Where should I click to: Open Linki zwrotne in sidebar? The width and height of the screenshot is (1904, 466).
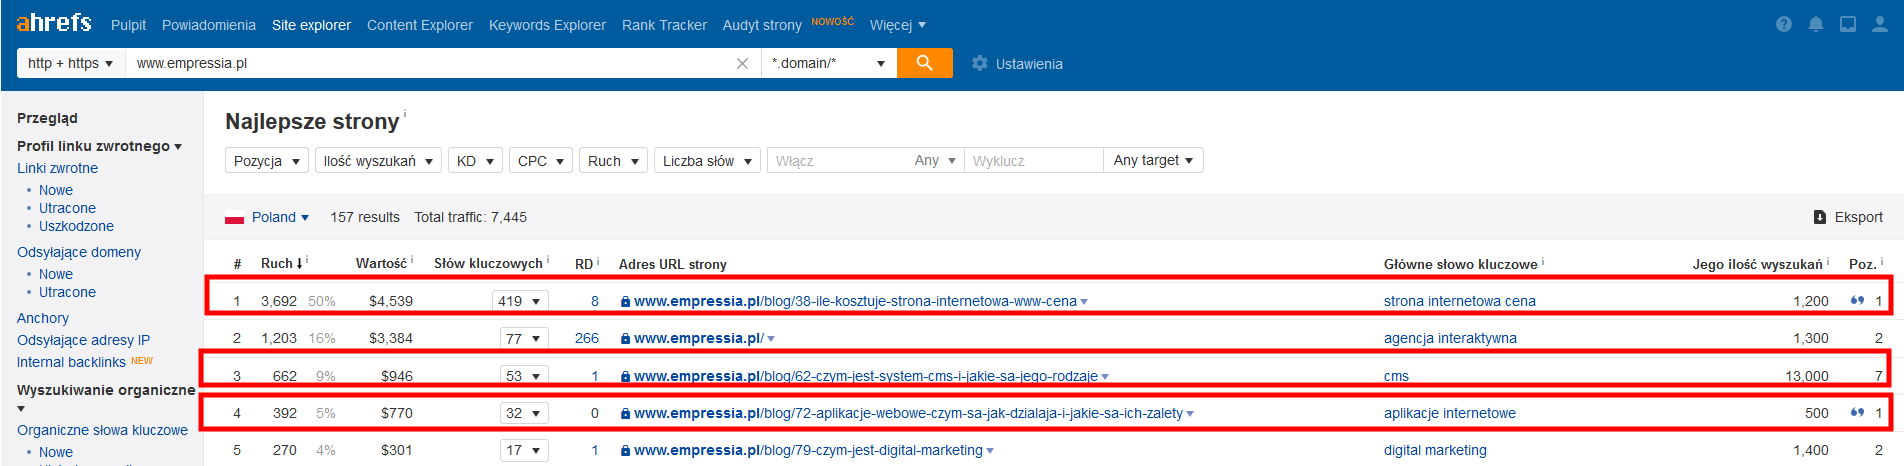coord(57,168)
